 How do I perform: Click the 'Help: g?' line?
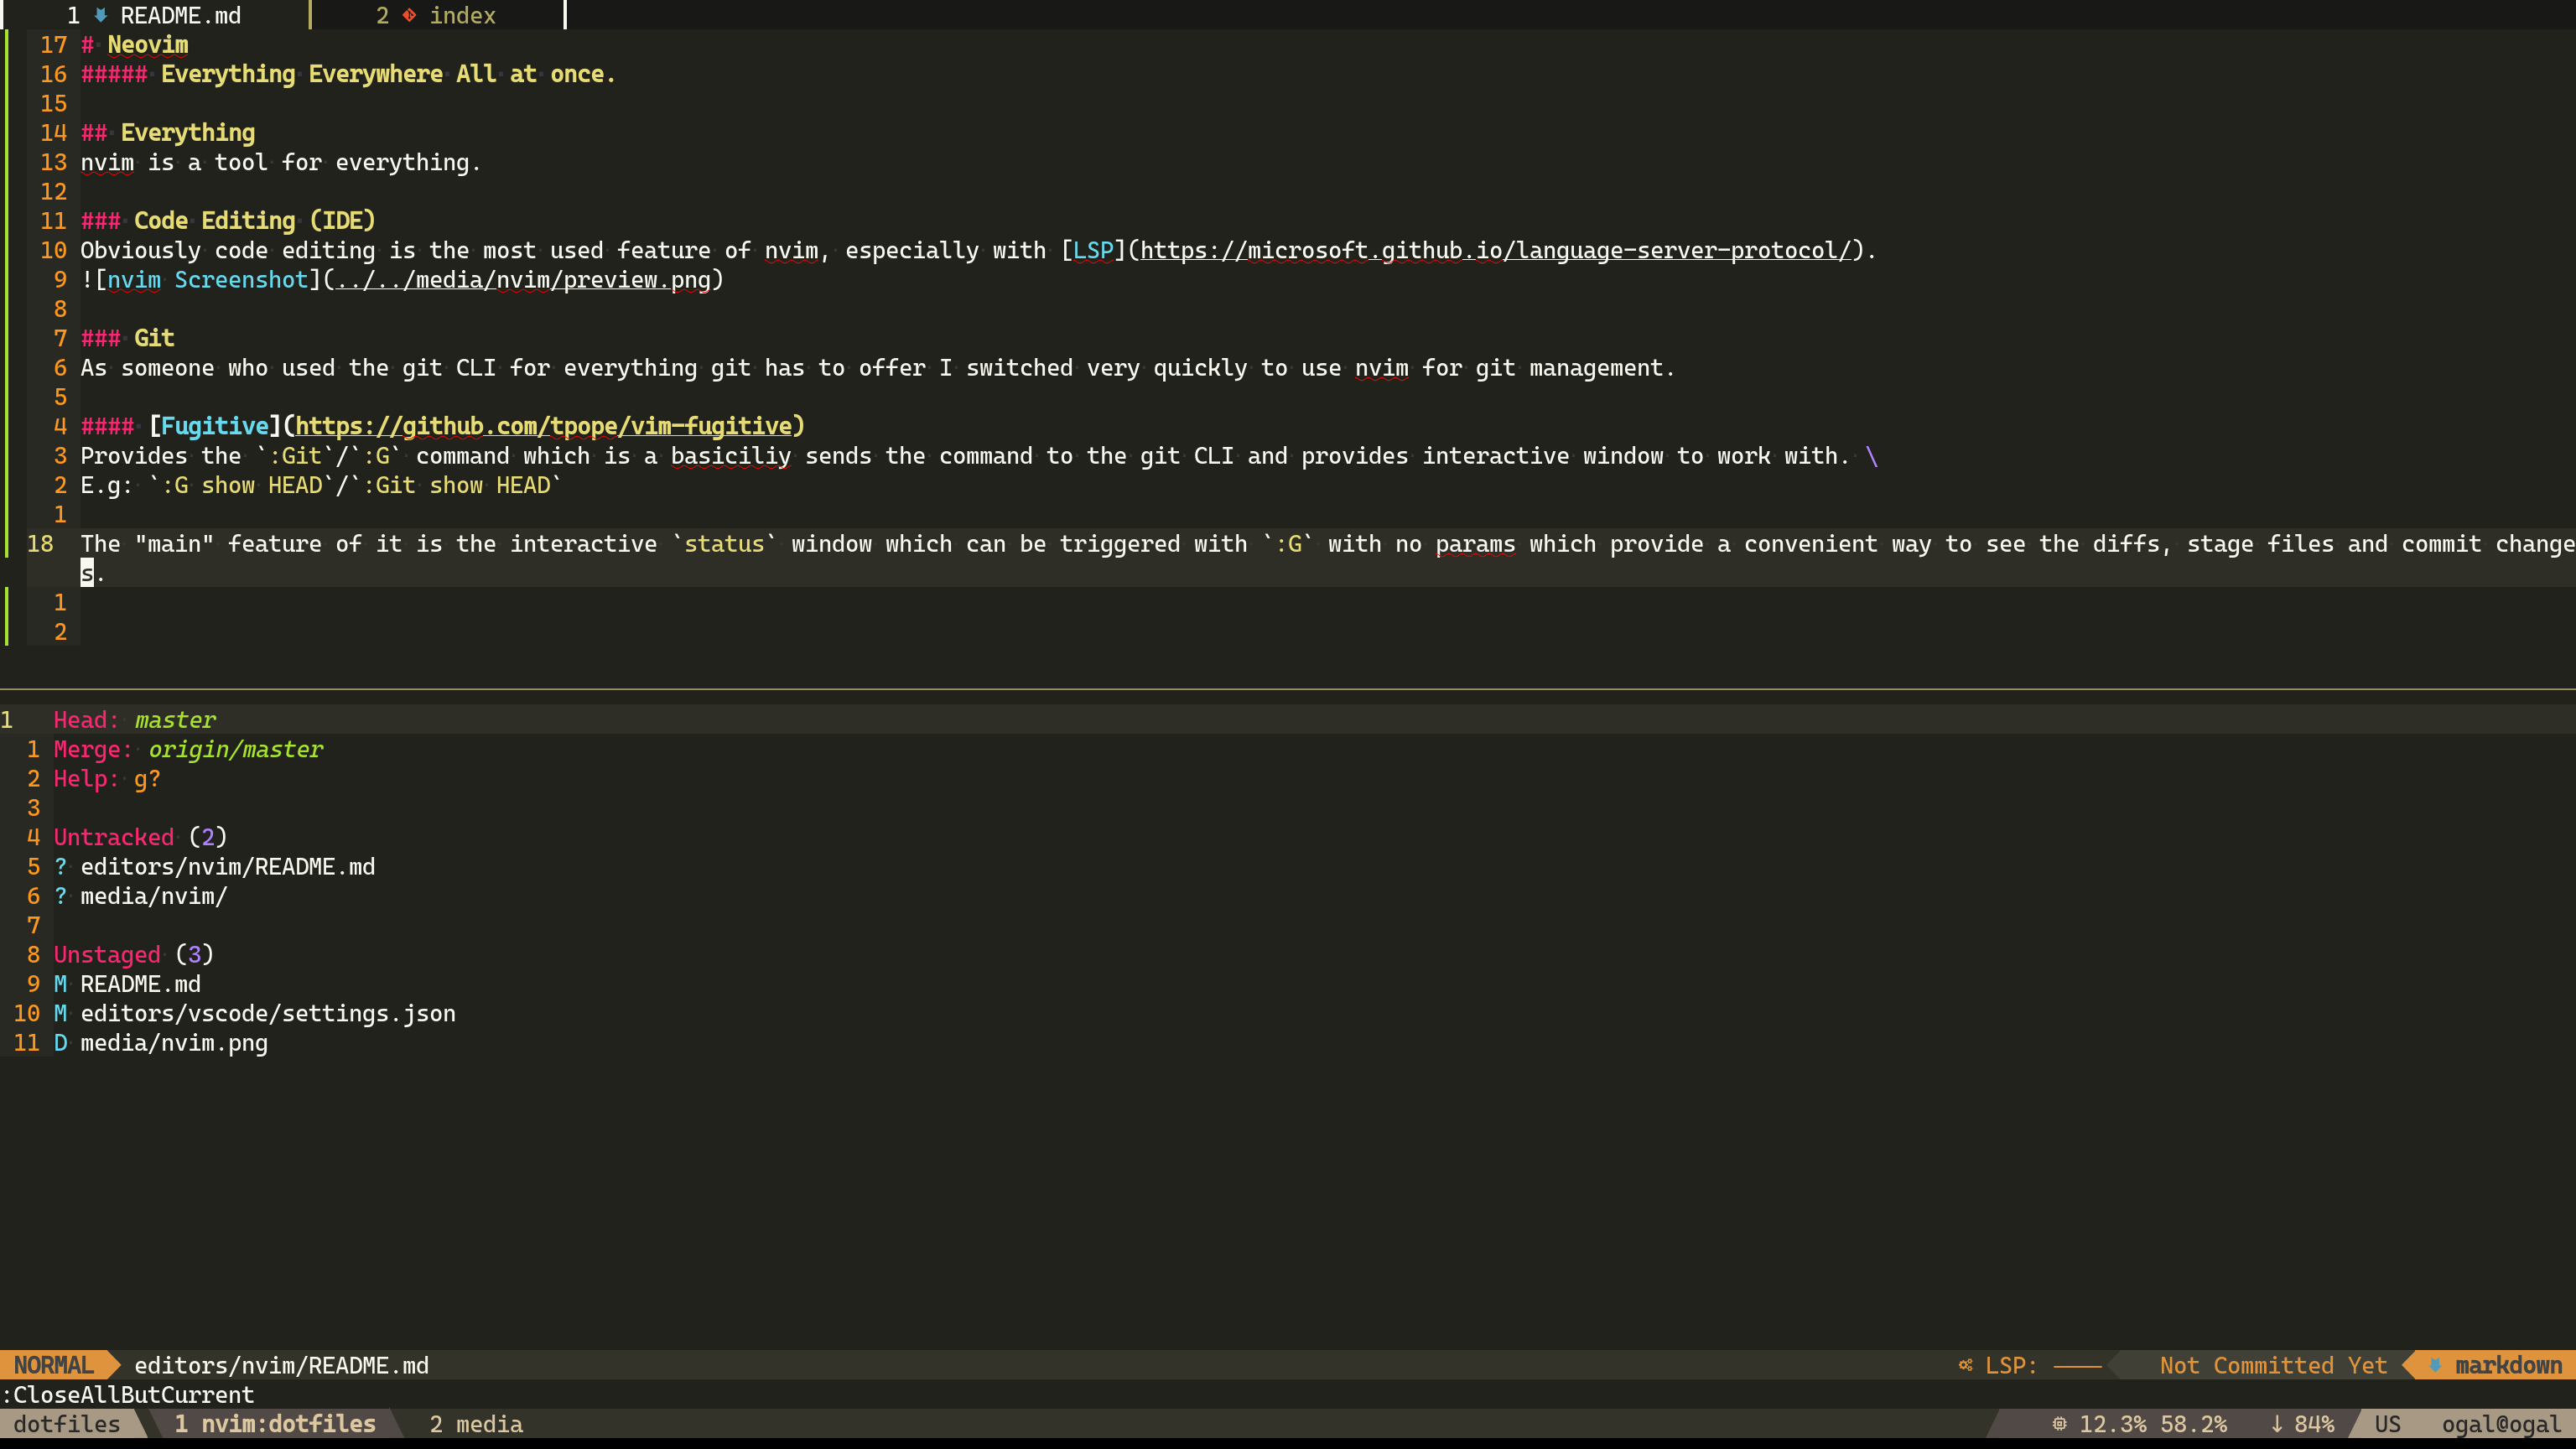coord(107,779)
